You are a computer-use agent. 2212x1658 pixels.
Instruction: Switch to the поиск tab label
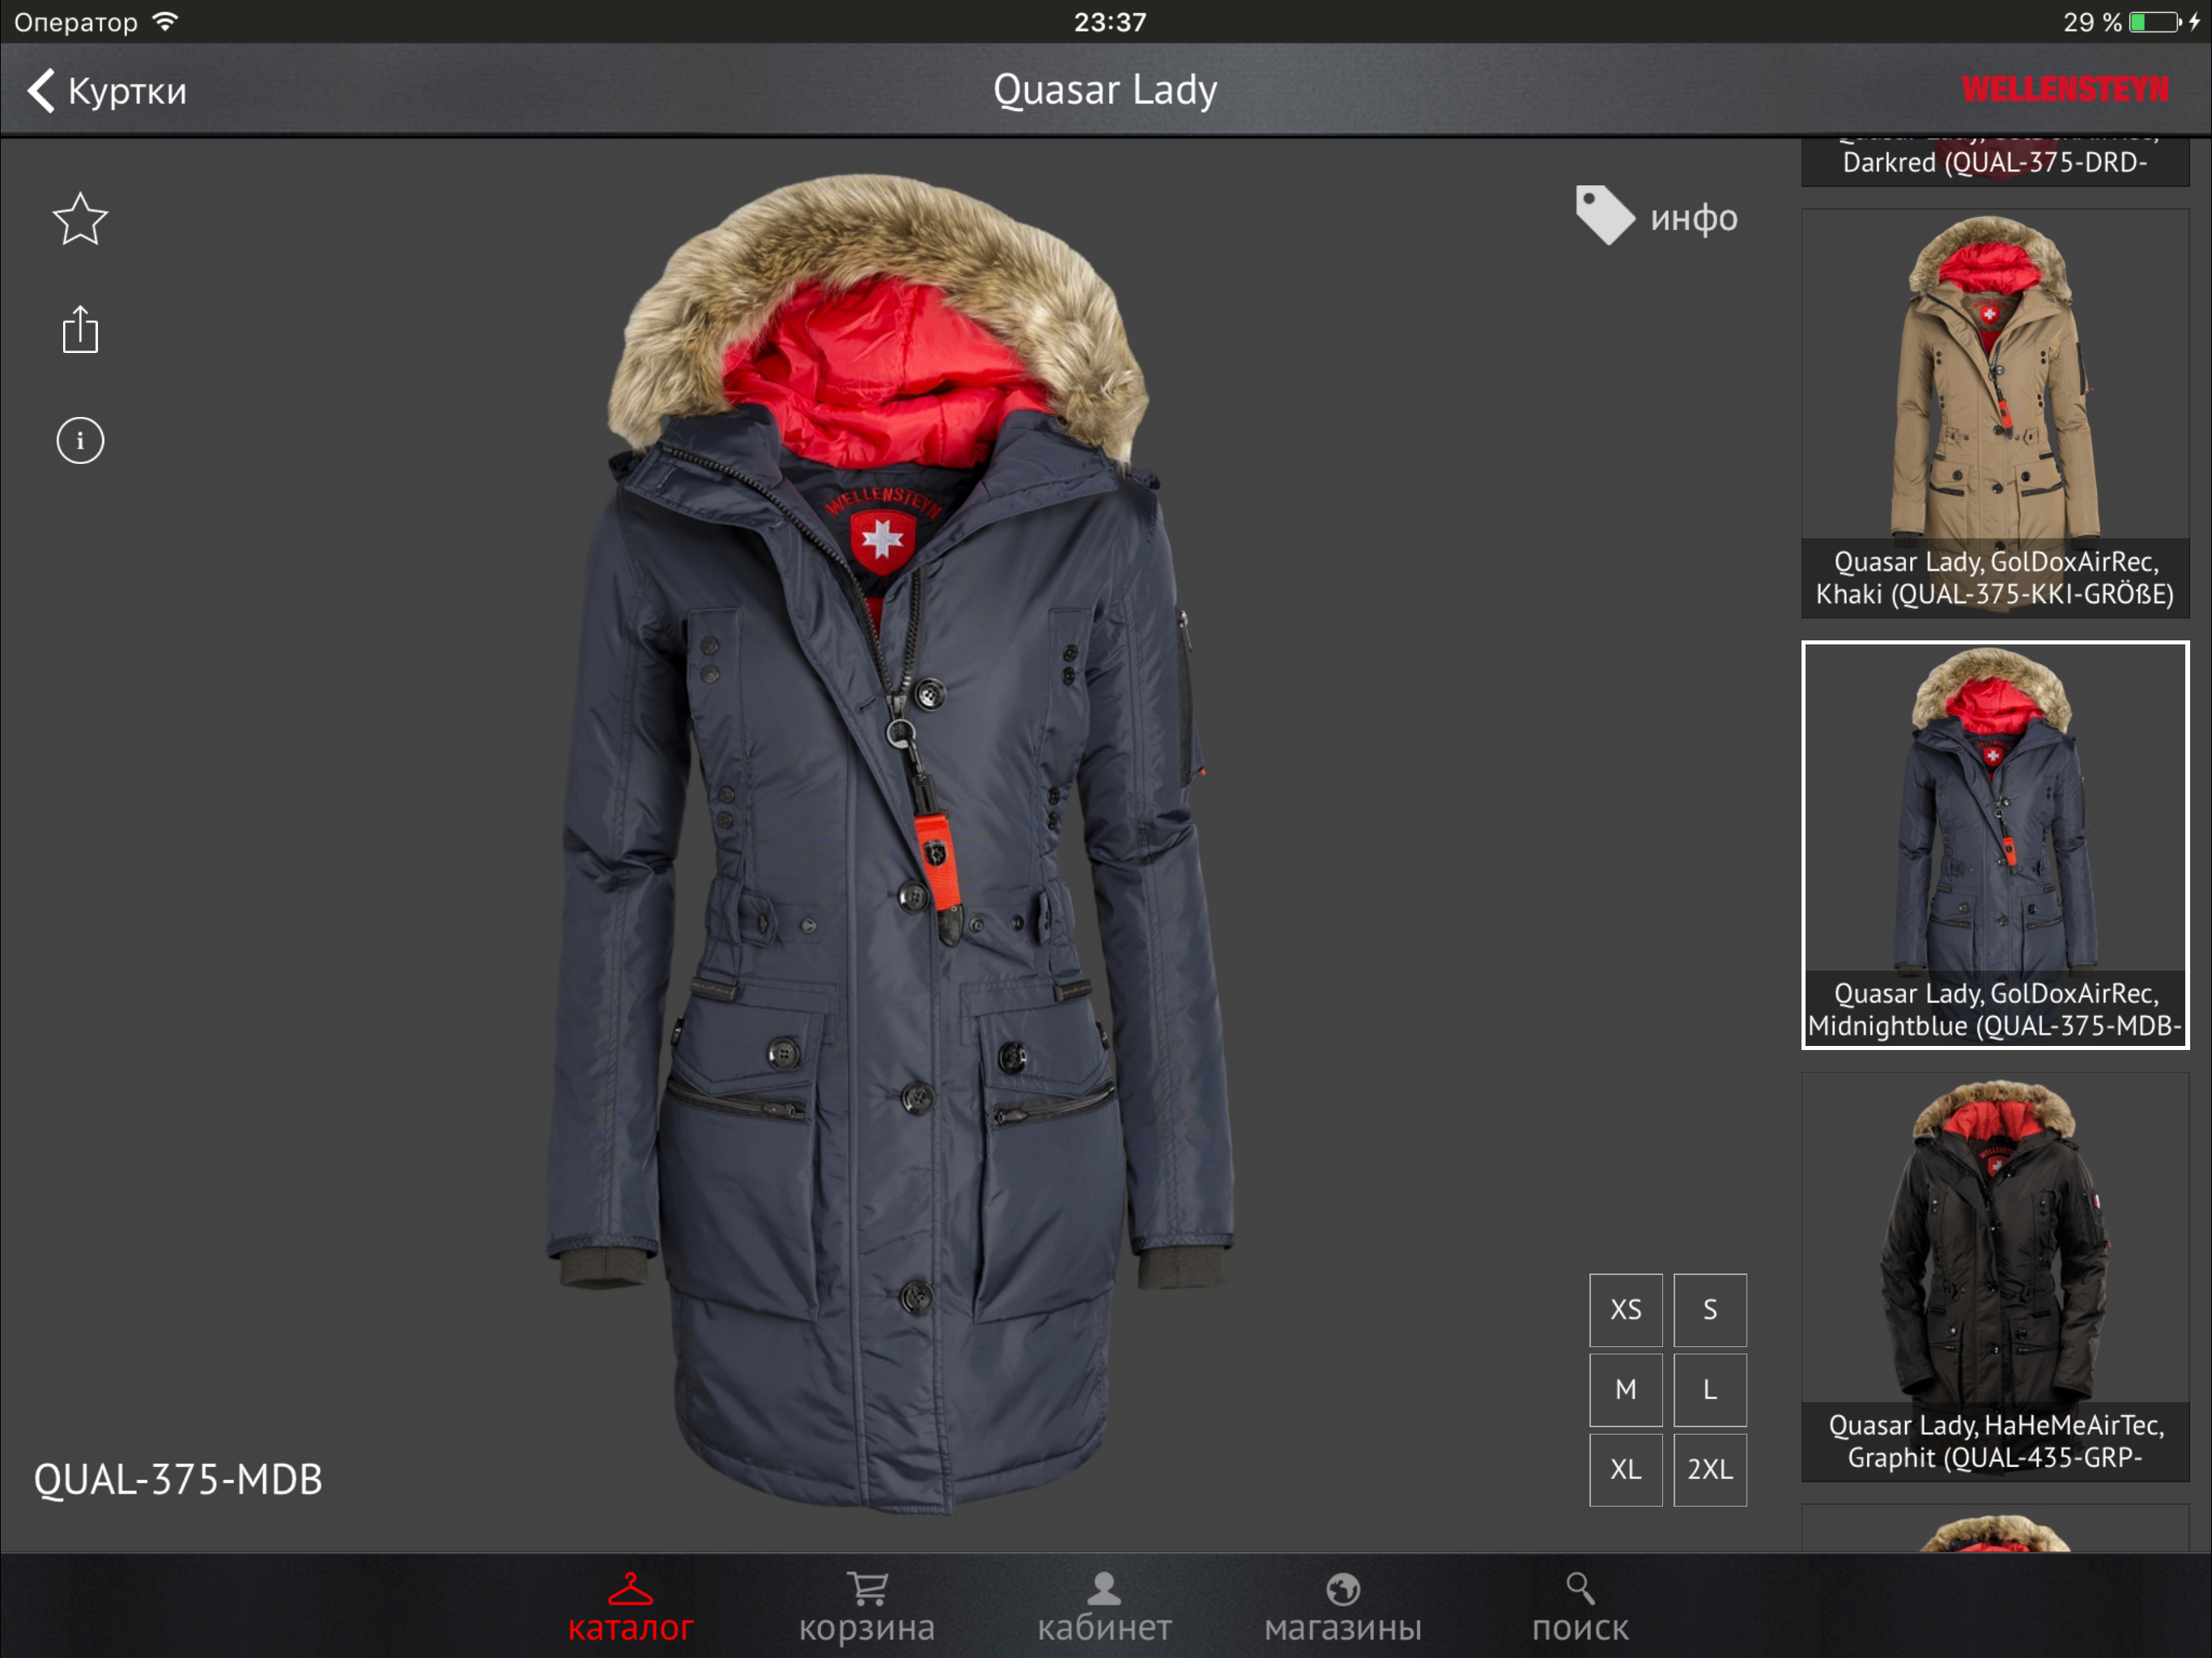[1580, 1628]
